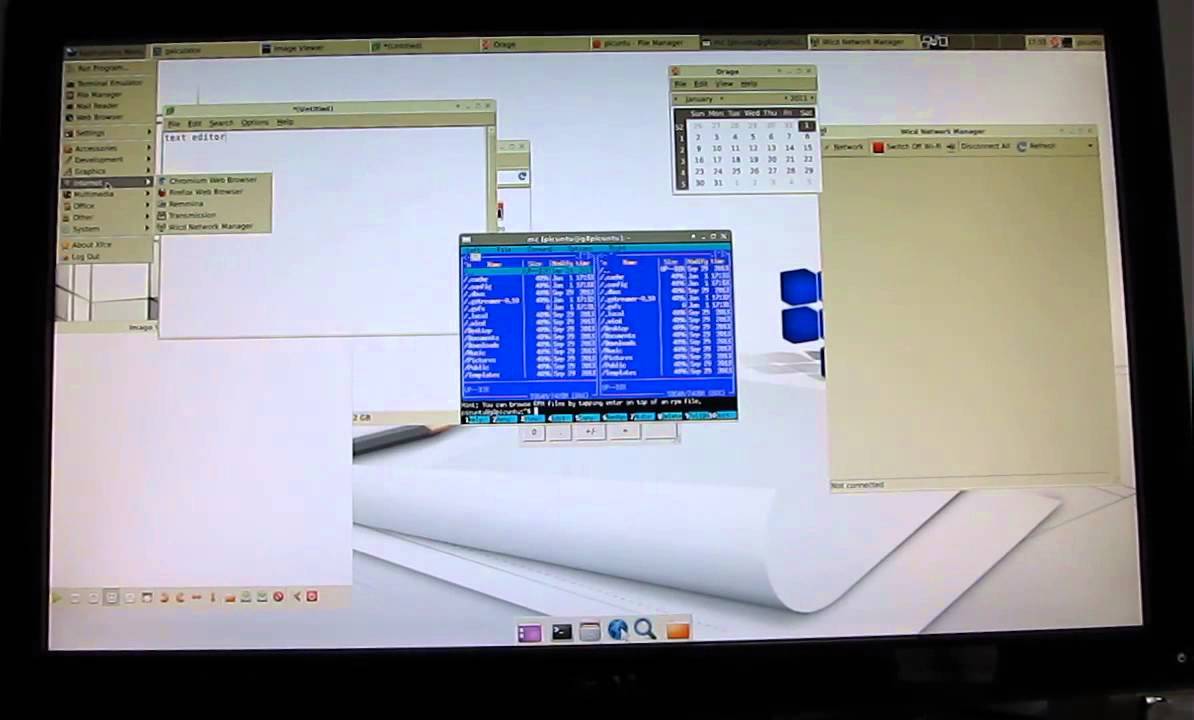This screenshot has height=720, width=1194.
Task: Open orange folder icon in dock
Action: pos(678,630)
